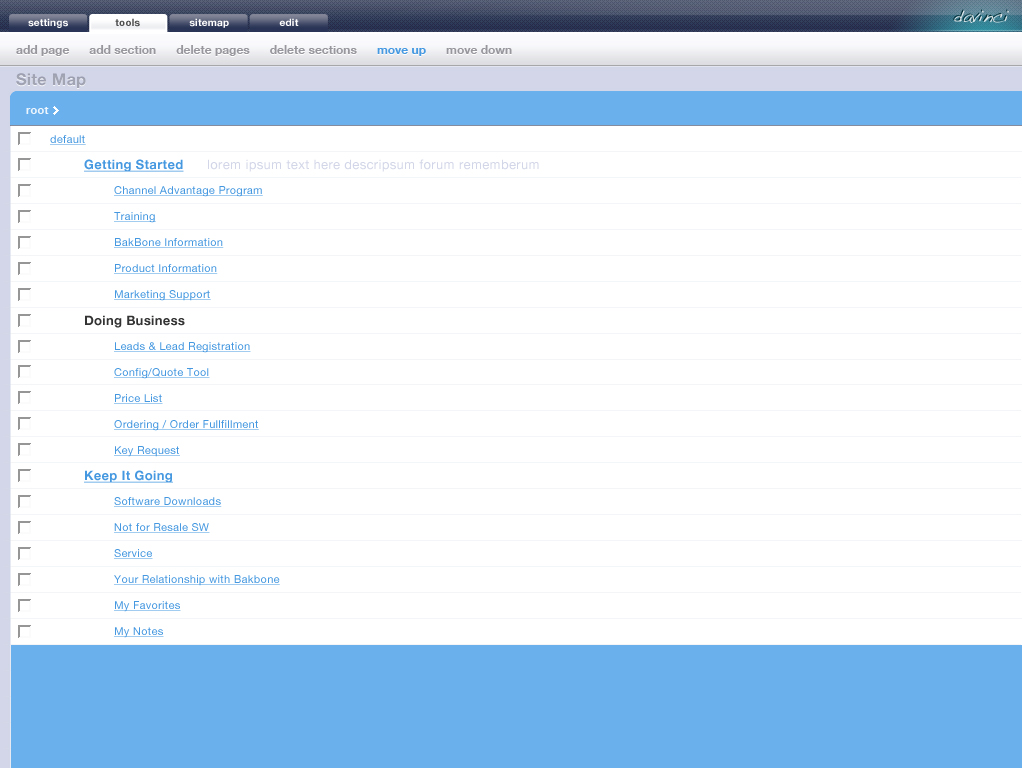Open BakBone Information page
Image resolution: width=1022 pixels, height=768 pixels.
pyautogui.click(x=168, y=243)
